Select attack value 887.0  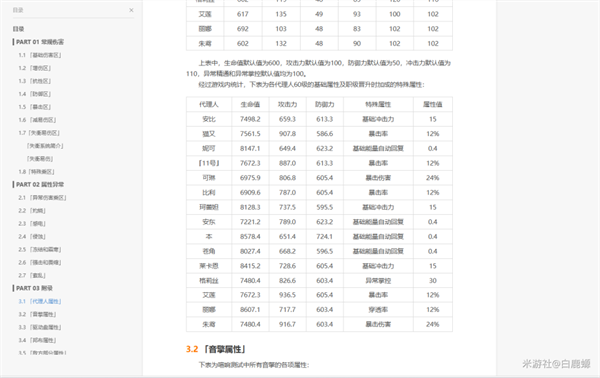[x=287, y=163]
